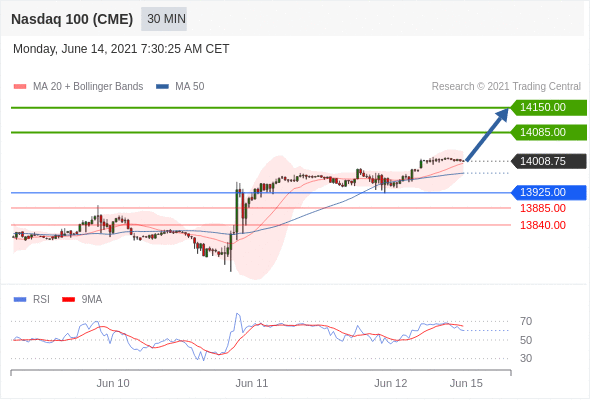
Task: Click the red 9MA legend swatch
Action: click(68, 300)
